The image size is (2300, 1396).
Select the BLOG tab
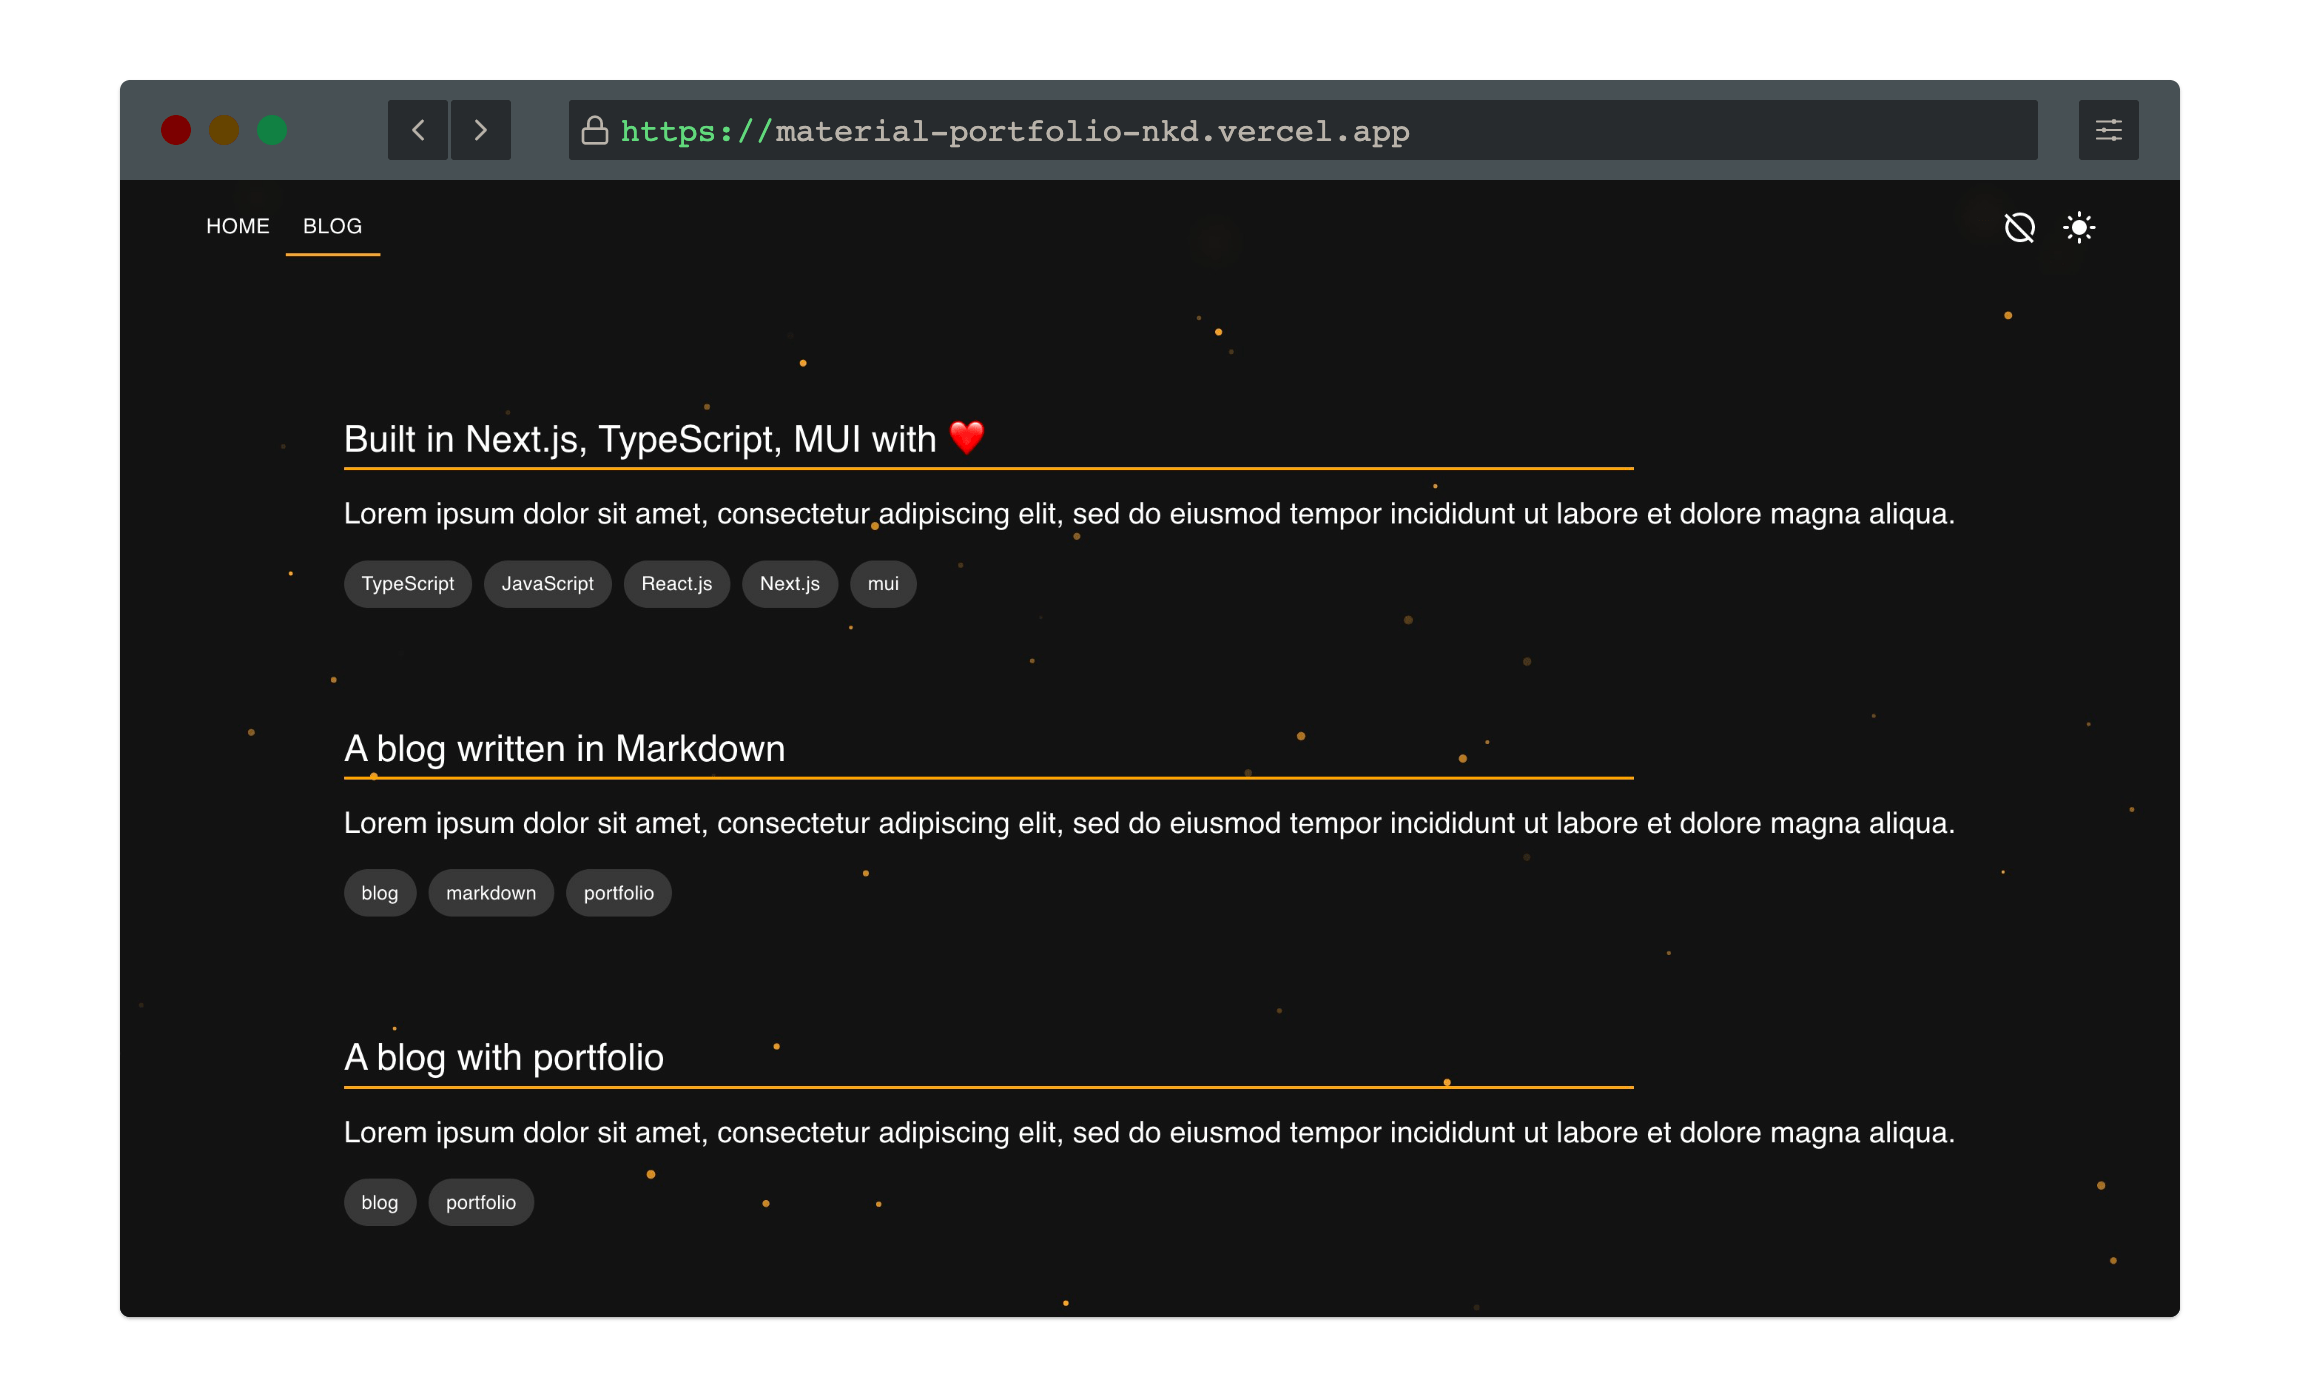332,226
